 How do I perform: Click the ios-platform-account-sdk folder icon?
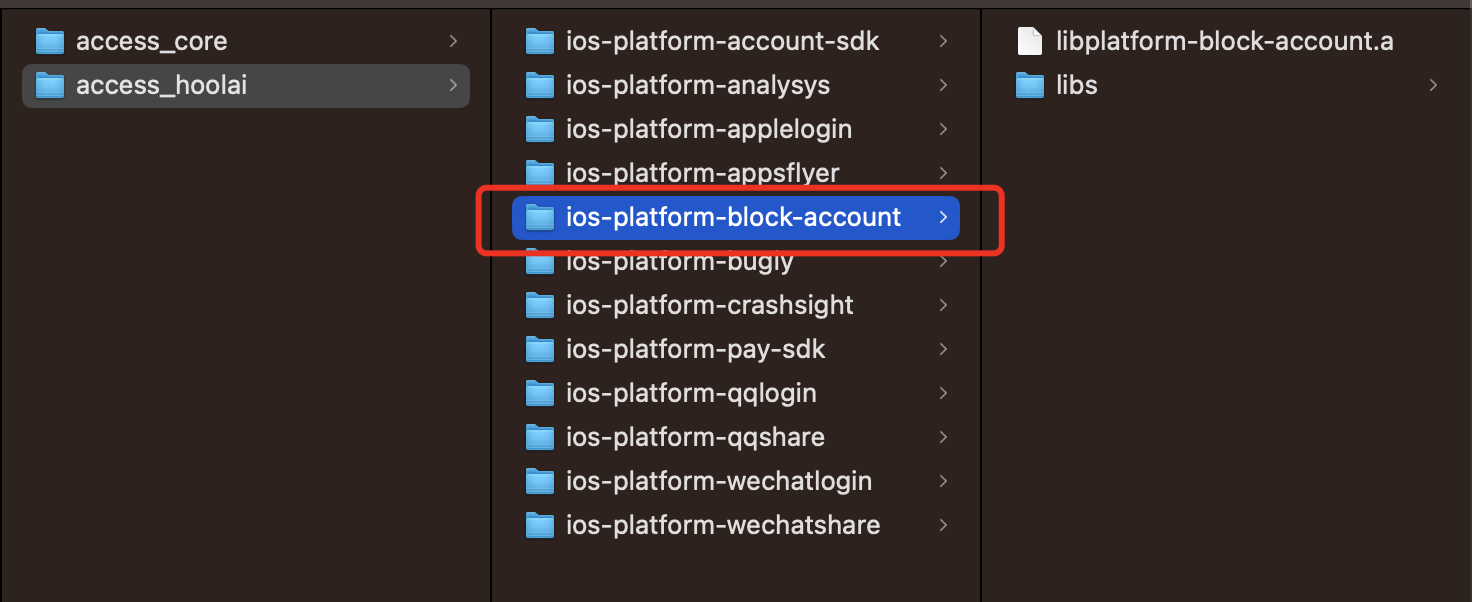coord(539,41)
